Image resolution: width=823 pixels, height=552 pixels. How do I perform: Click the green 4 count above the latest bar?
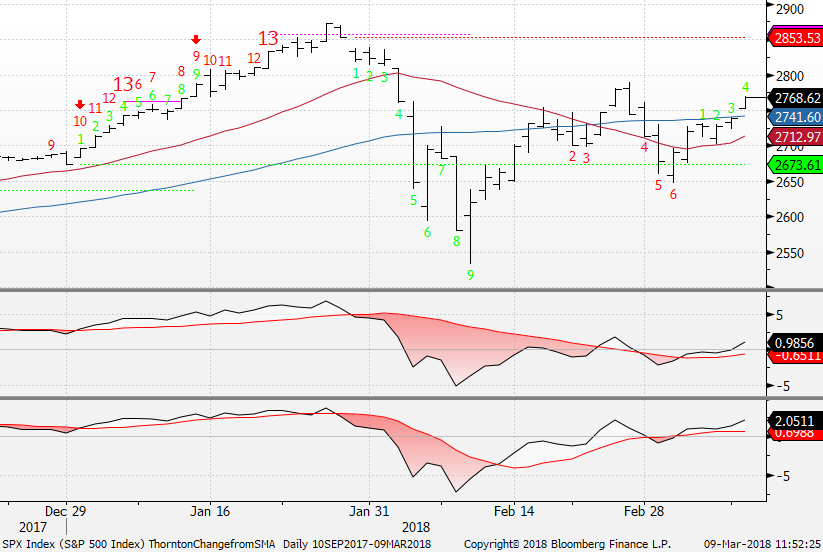tap(745, 87)
